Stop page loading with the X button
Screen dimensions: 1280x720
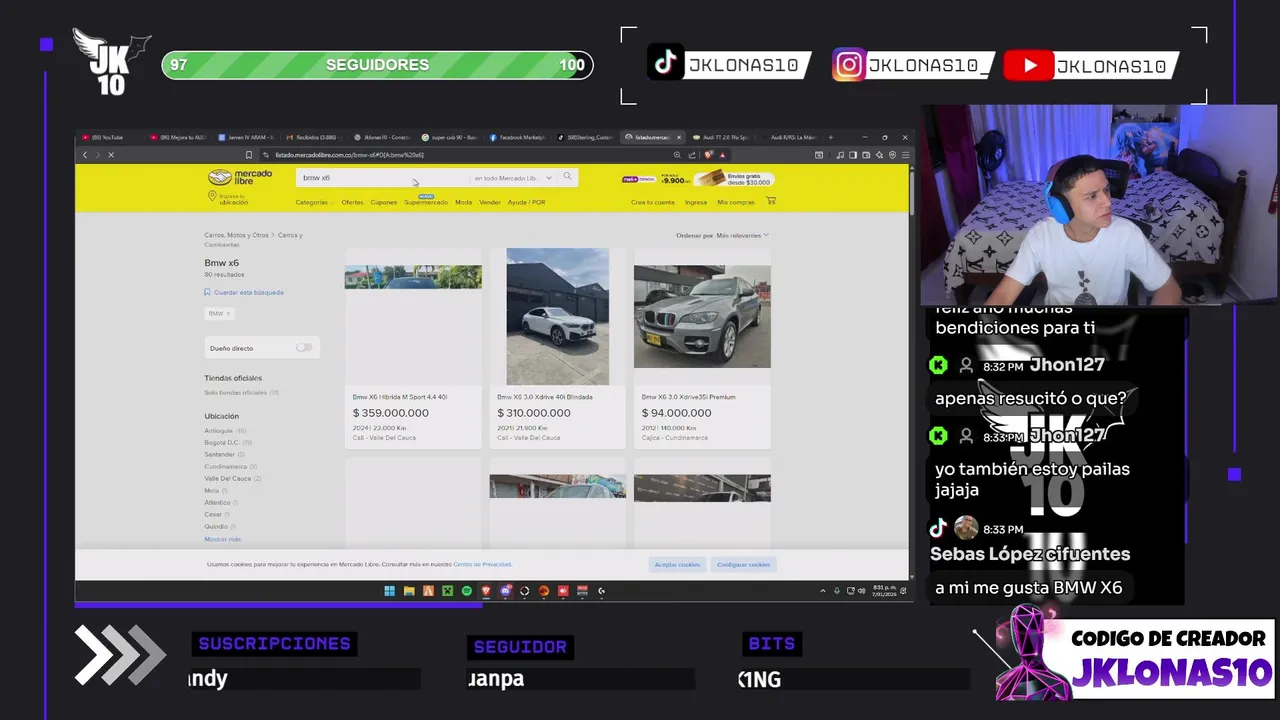tap(111, 155)
